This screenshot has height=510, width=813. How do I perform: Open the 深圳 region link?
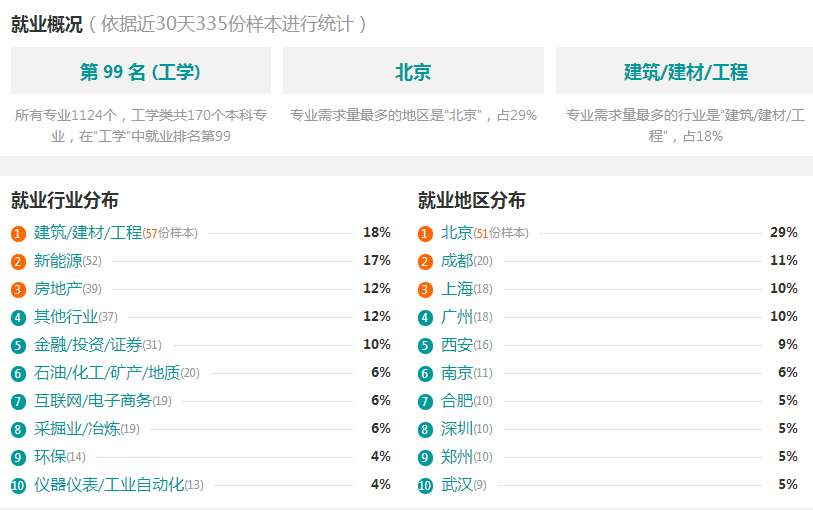[457, 428]
